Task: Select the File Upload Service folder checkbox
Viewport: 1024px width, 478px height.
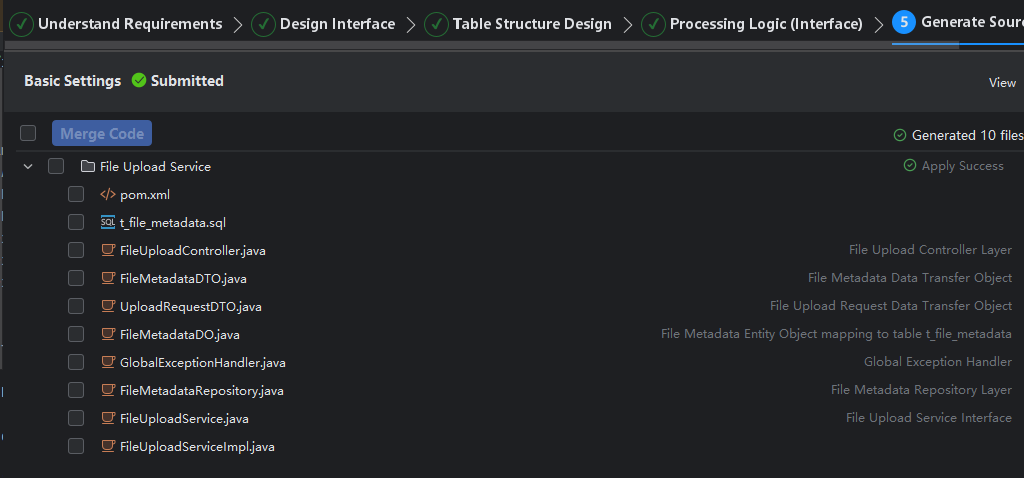Action: pos(56,167)
